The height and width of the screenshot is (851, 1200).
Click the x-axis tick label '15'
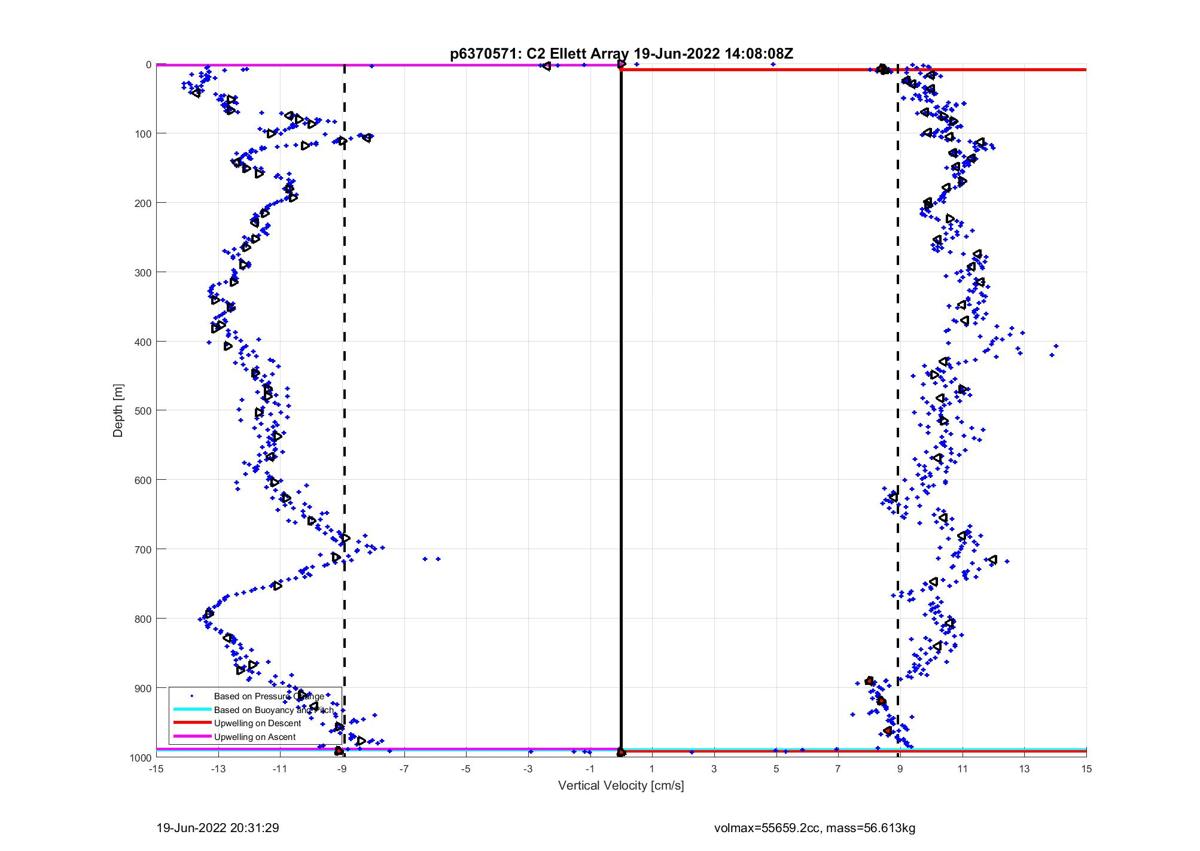tap(1086, 769)
